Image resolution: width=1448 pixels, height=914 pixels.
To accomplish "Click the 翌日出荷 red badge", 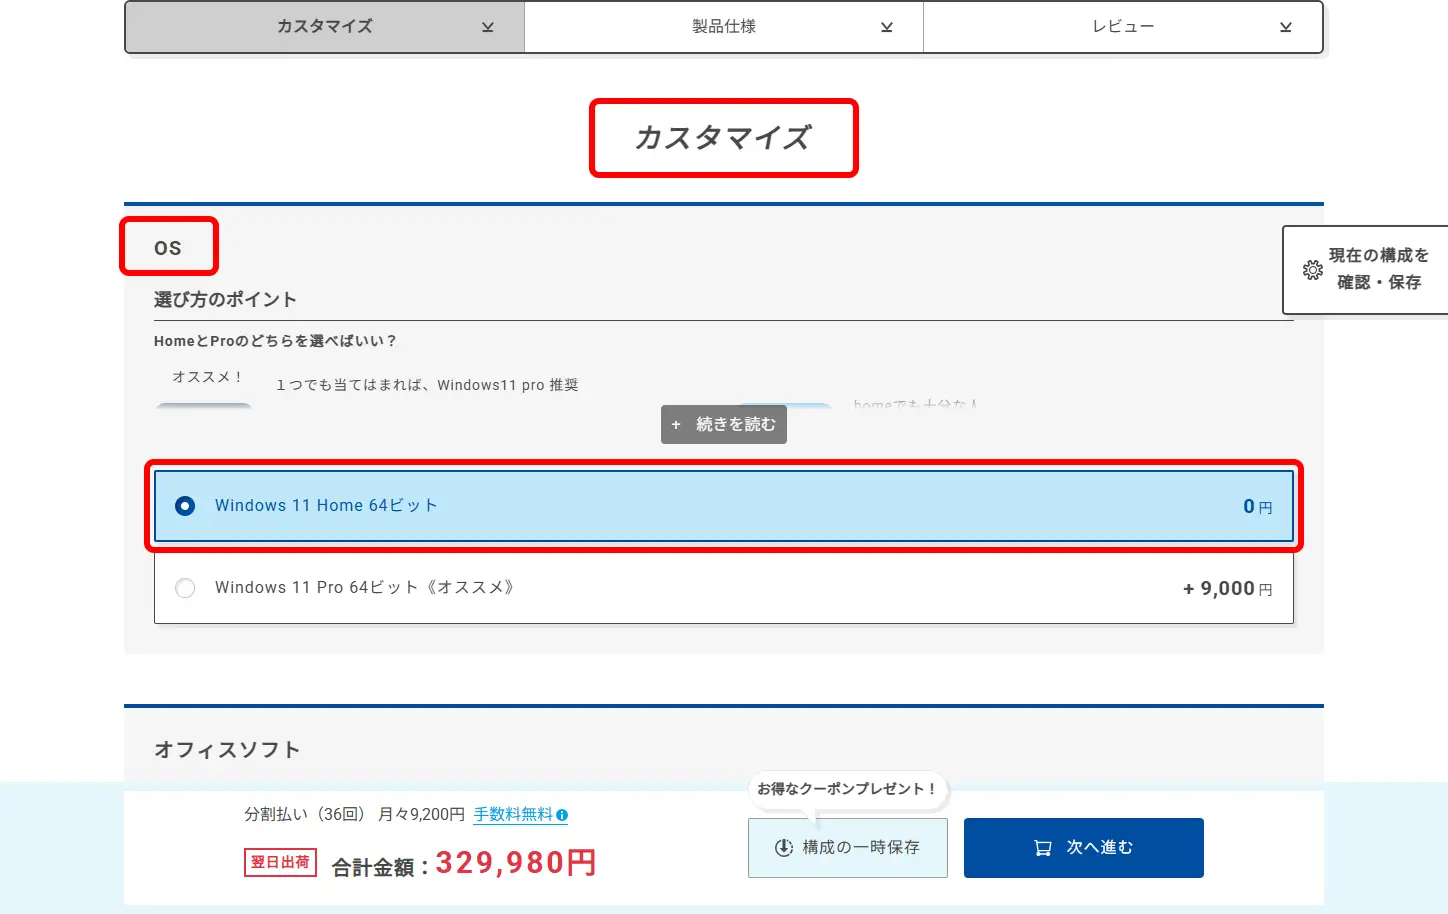I will 280,862.
